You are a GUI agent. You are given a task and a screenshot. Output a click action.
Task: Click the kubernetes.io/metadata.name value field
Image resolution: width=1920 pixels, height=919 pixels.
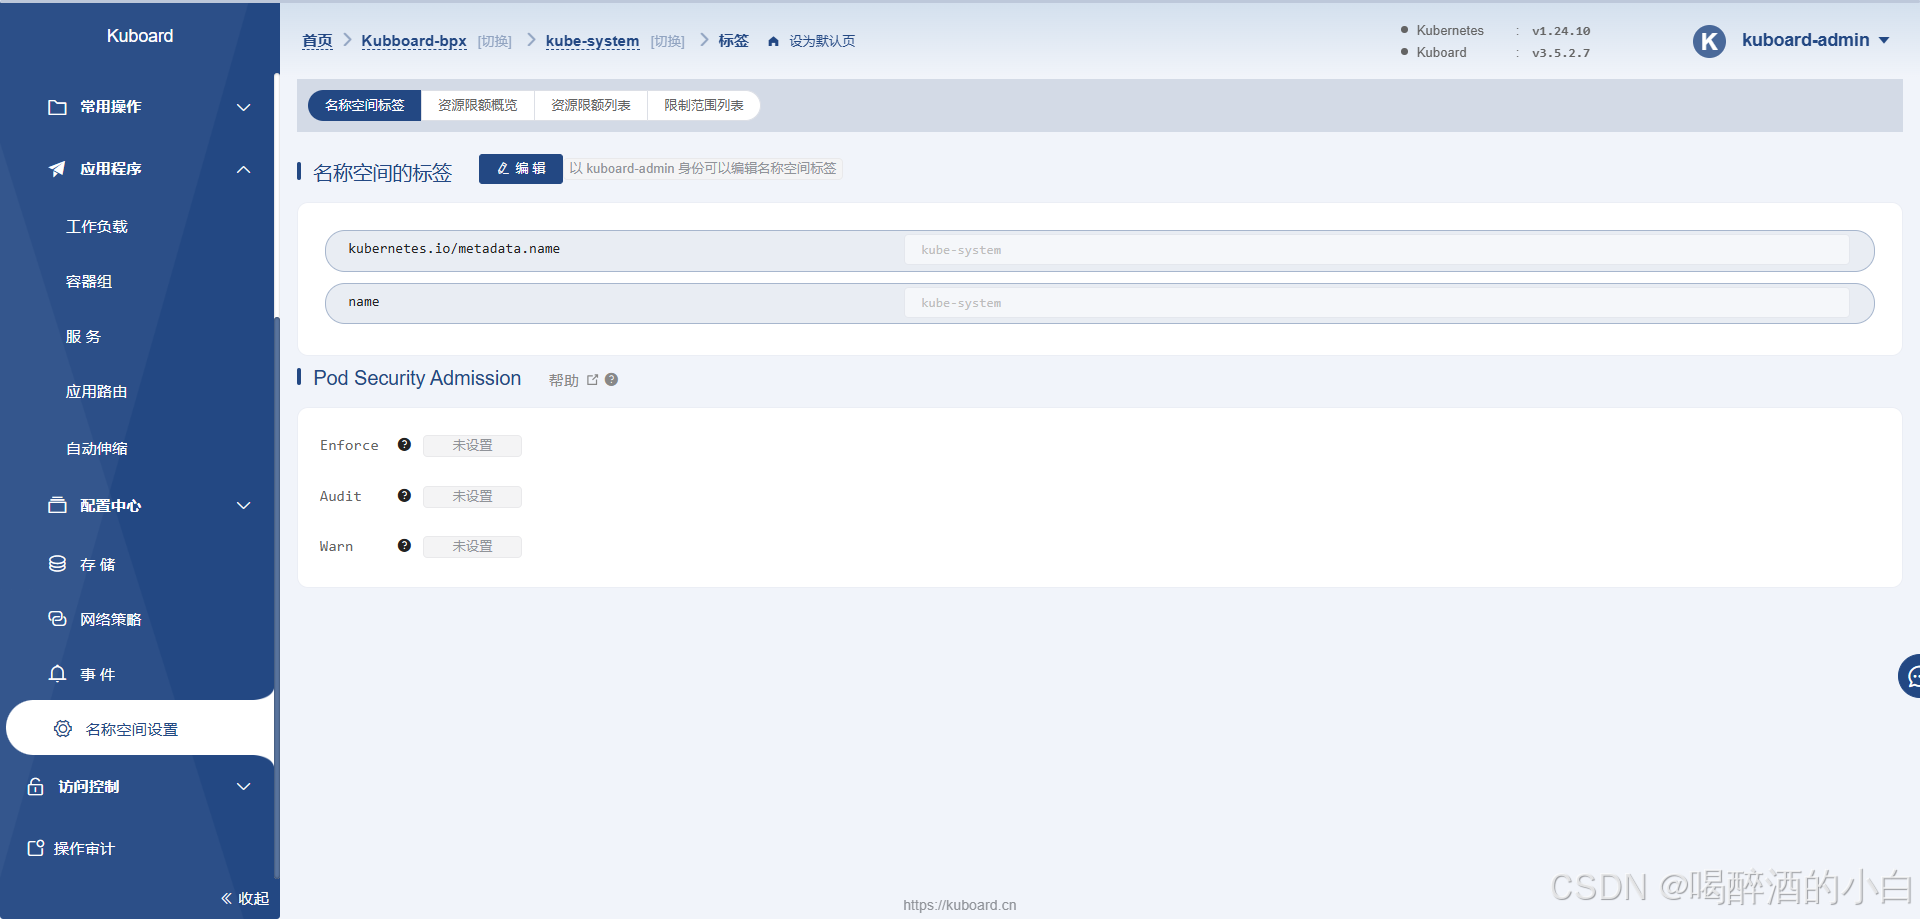[x=1376, y=250]
